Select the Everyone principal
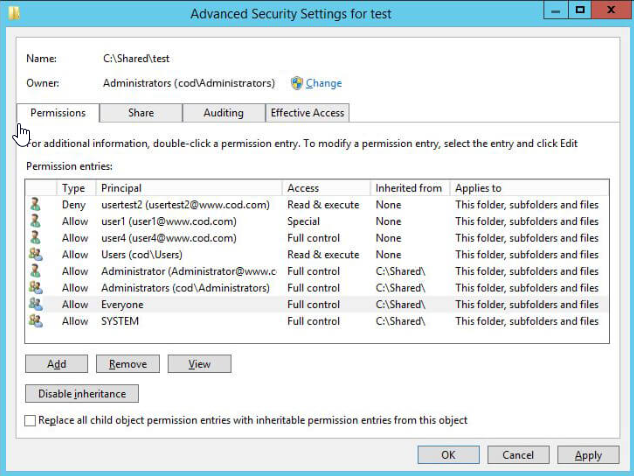 pyautogui.click(x=122, y=305)
